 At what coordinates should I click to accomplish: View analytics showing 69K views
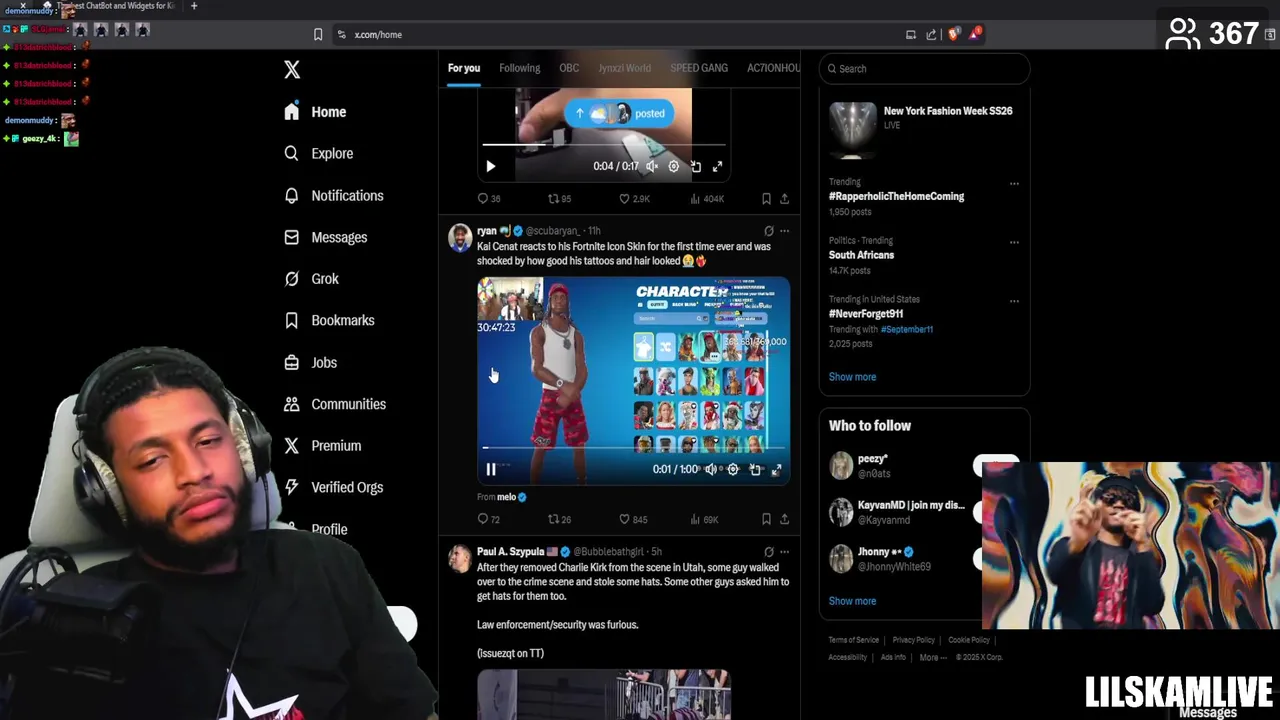705,519
